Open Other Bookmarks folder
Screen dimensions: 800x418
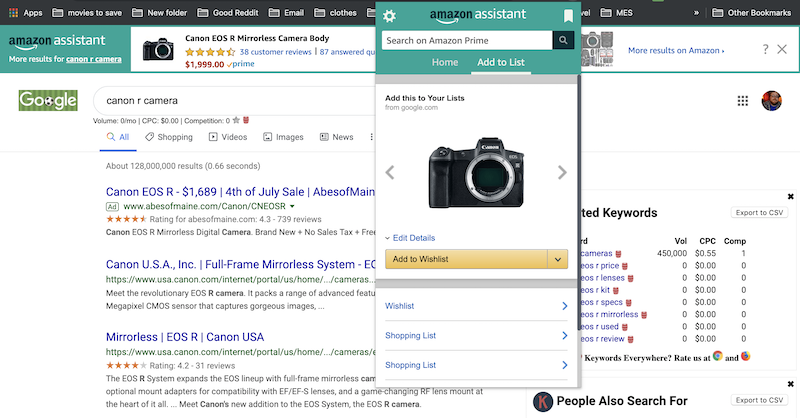[x=752, y=13]
